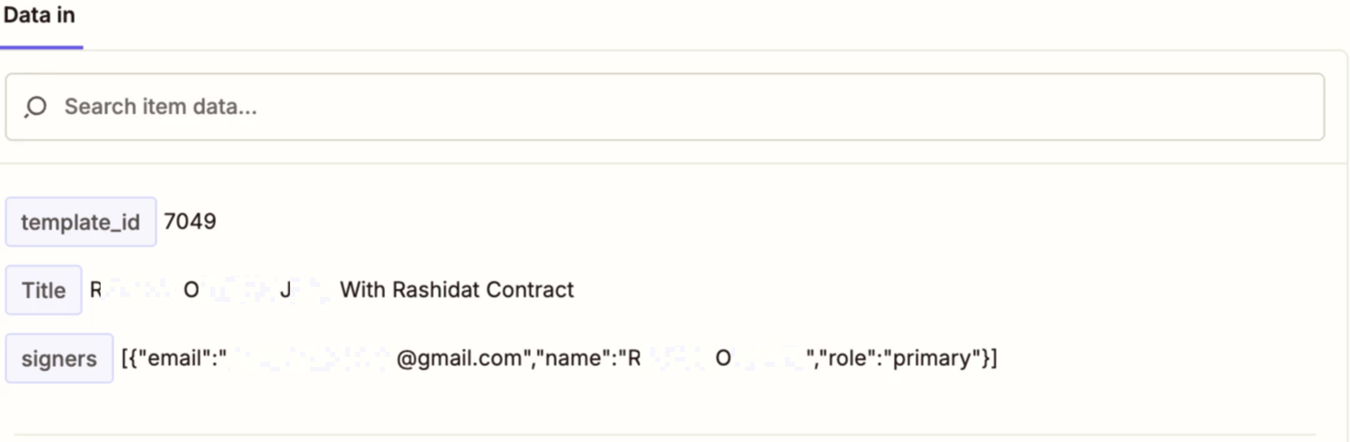The height and width of the screenshot is (442, 1350).
Task: Click the blurred email address before @gmail.com
Action: pyautogui.click(x=310, y=358)
